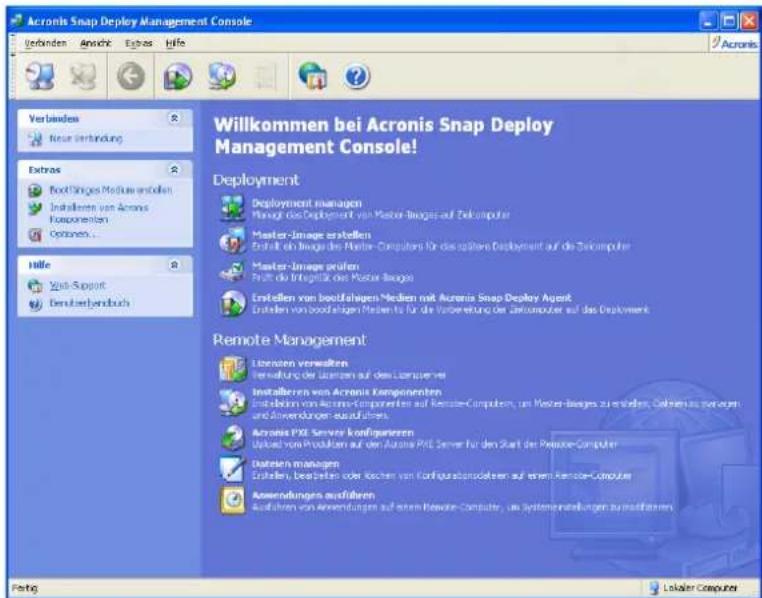Click the sidebar Installieren von Acronis Komponenten icon
The width and height of the screenshot is (762, 598).
tap(35, 208)
